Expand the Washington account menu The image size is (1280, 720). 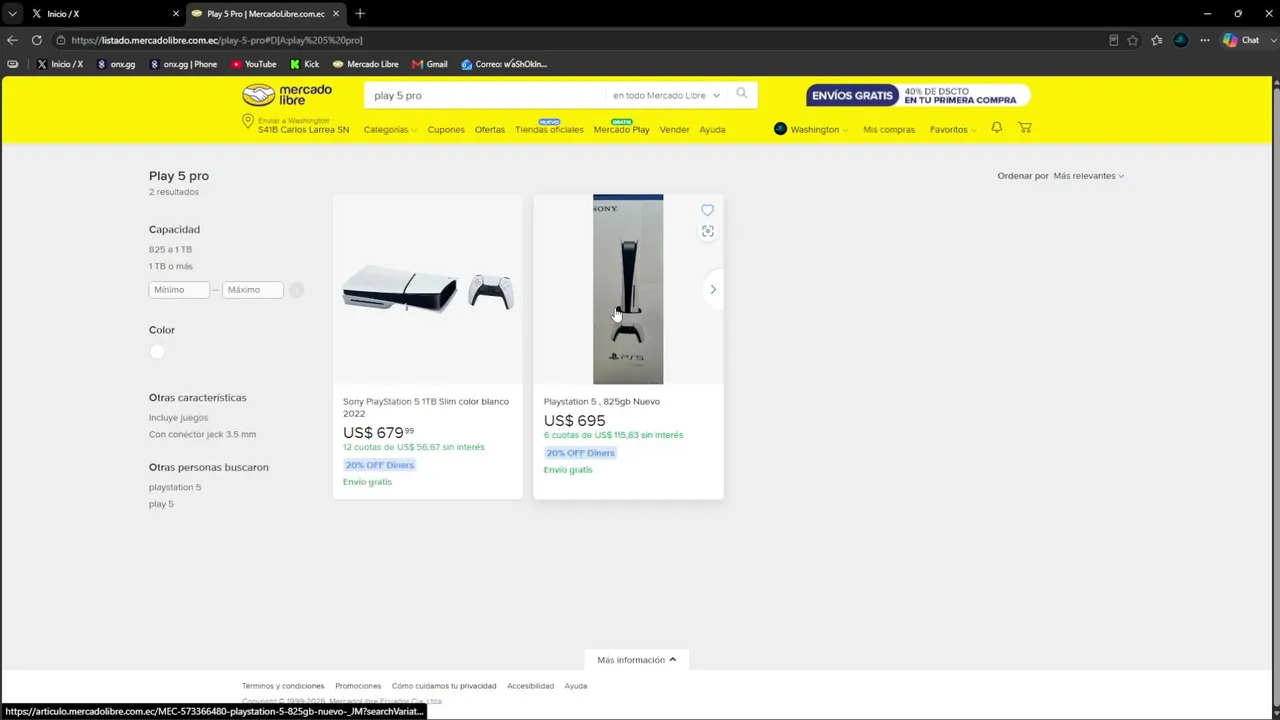[819, 130]
